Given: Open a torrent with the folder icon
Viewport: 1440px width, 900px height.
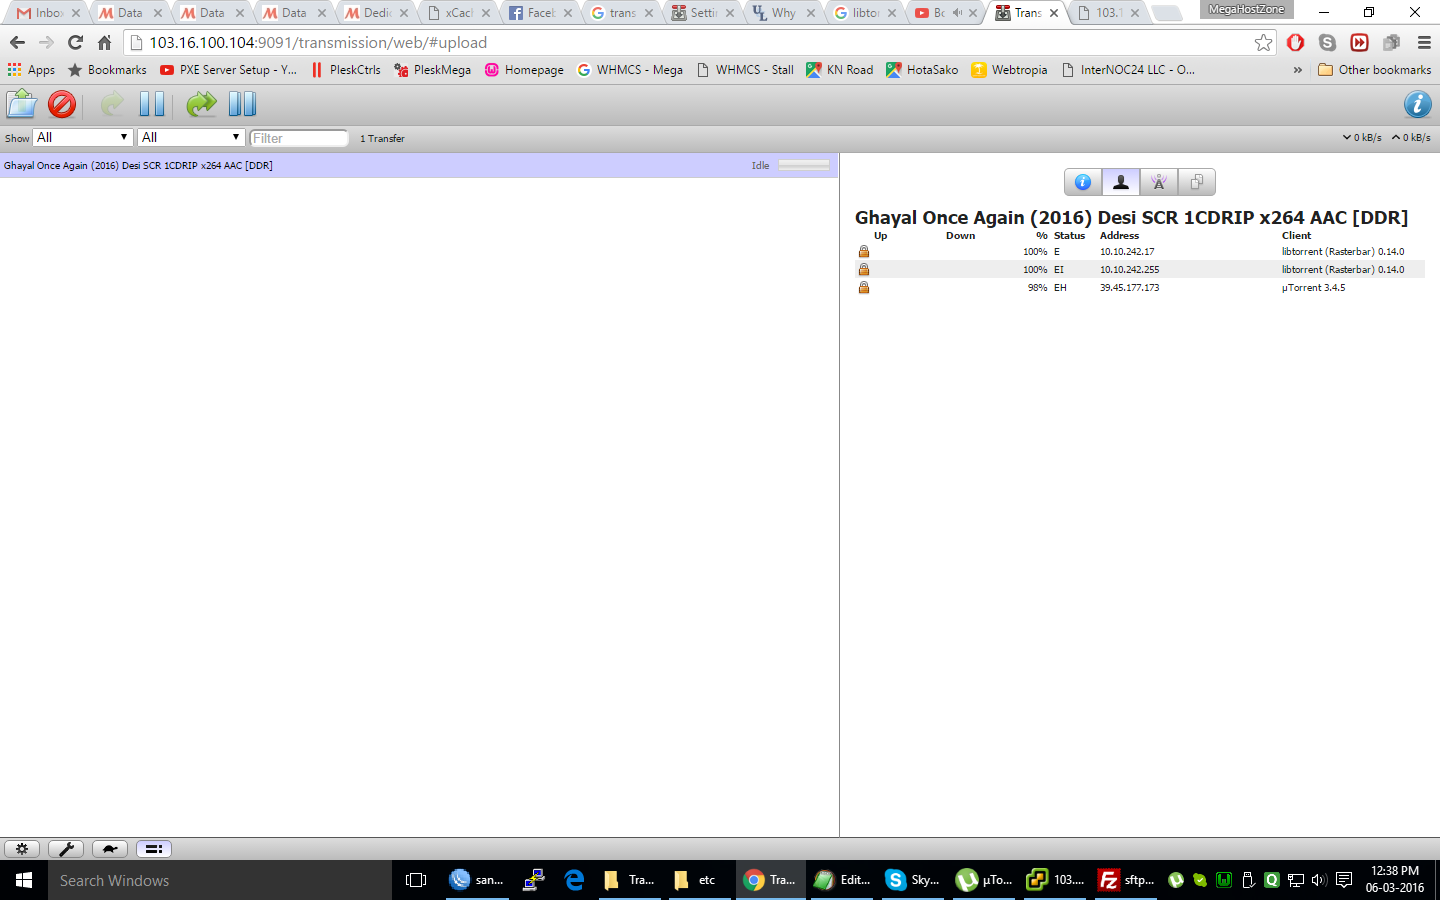Looking at the screenshot, I should pos(21,104).
